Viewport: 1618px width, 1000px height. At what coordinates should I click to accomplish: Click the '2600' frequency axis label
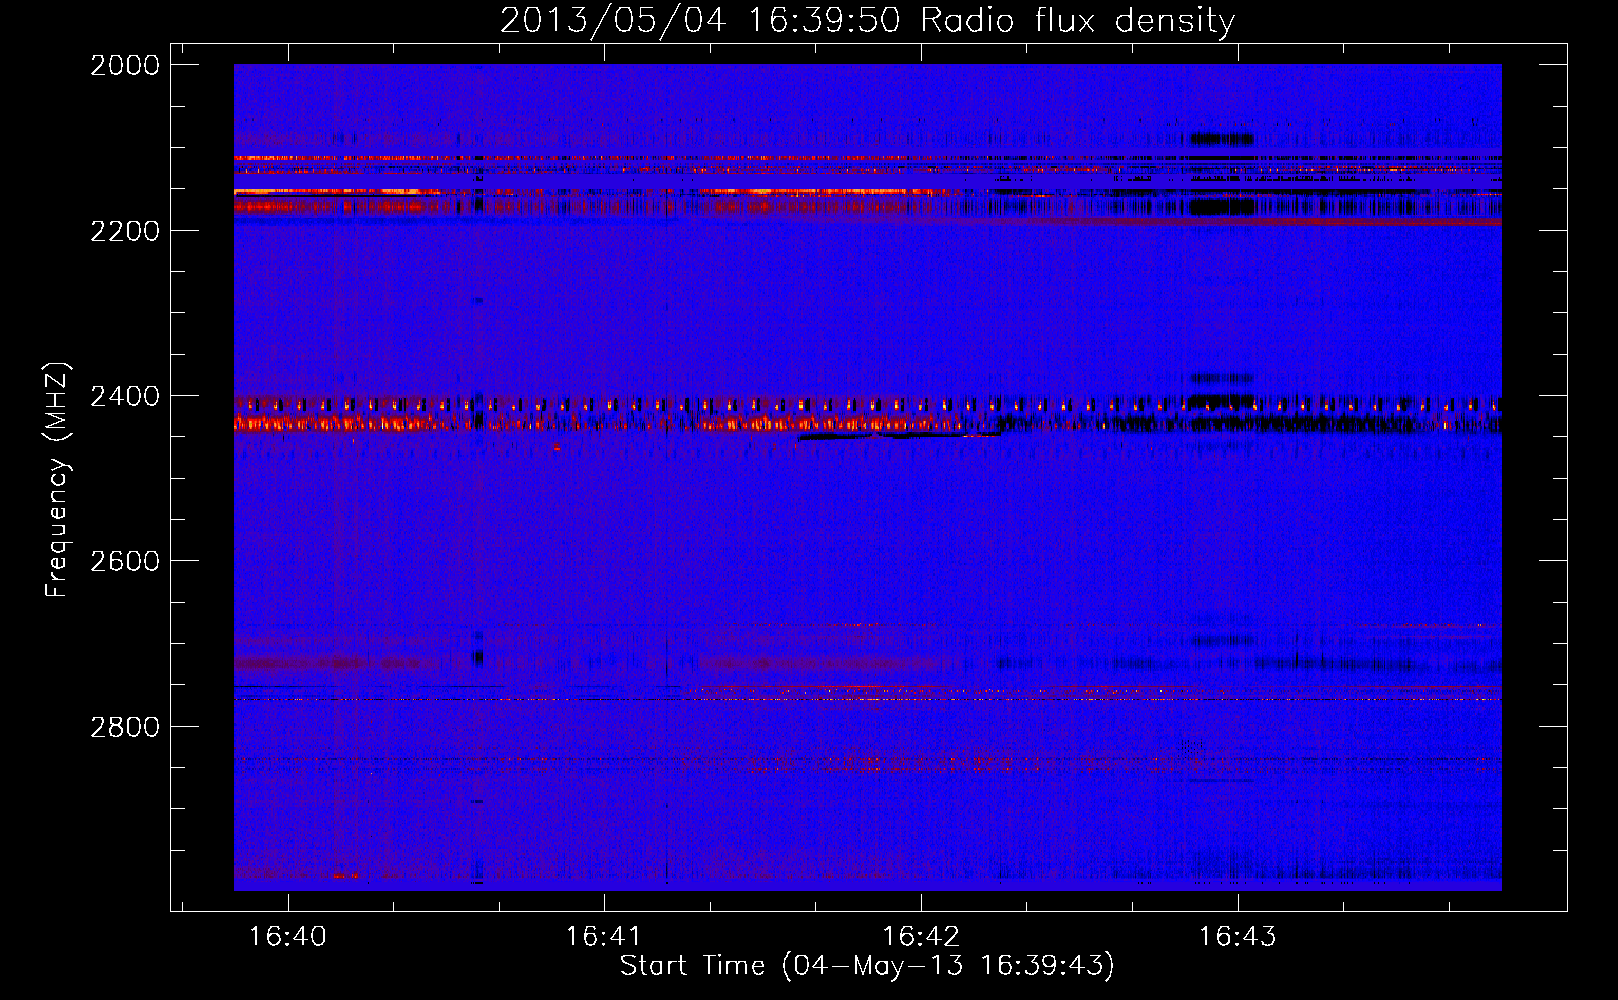pyautogui.click(x=125, y=561)
